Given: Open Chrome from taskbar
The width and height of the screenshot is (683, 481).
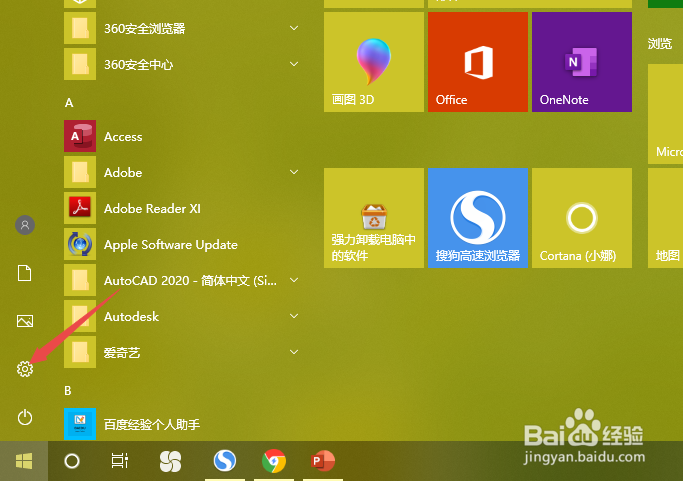Looking at the screenshot, I should point(274,461).
